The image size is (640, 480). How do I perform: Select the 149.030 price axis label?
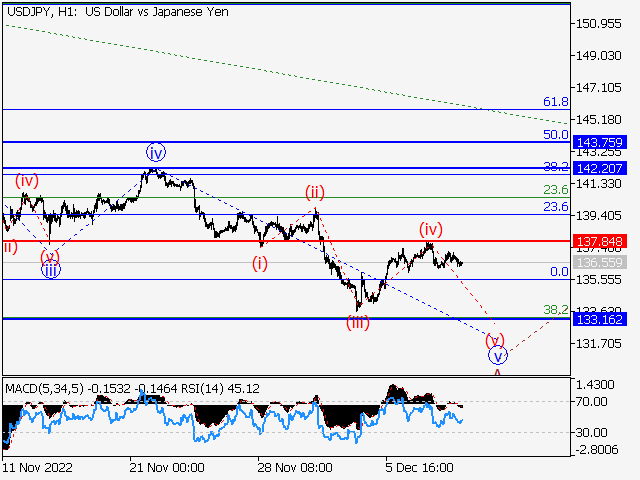[598, 56]
